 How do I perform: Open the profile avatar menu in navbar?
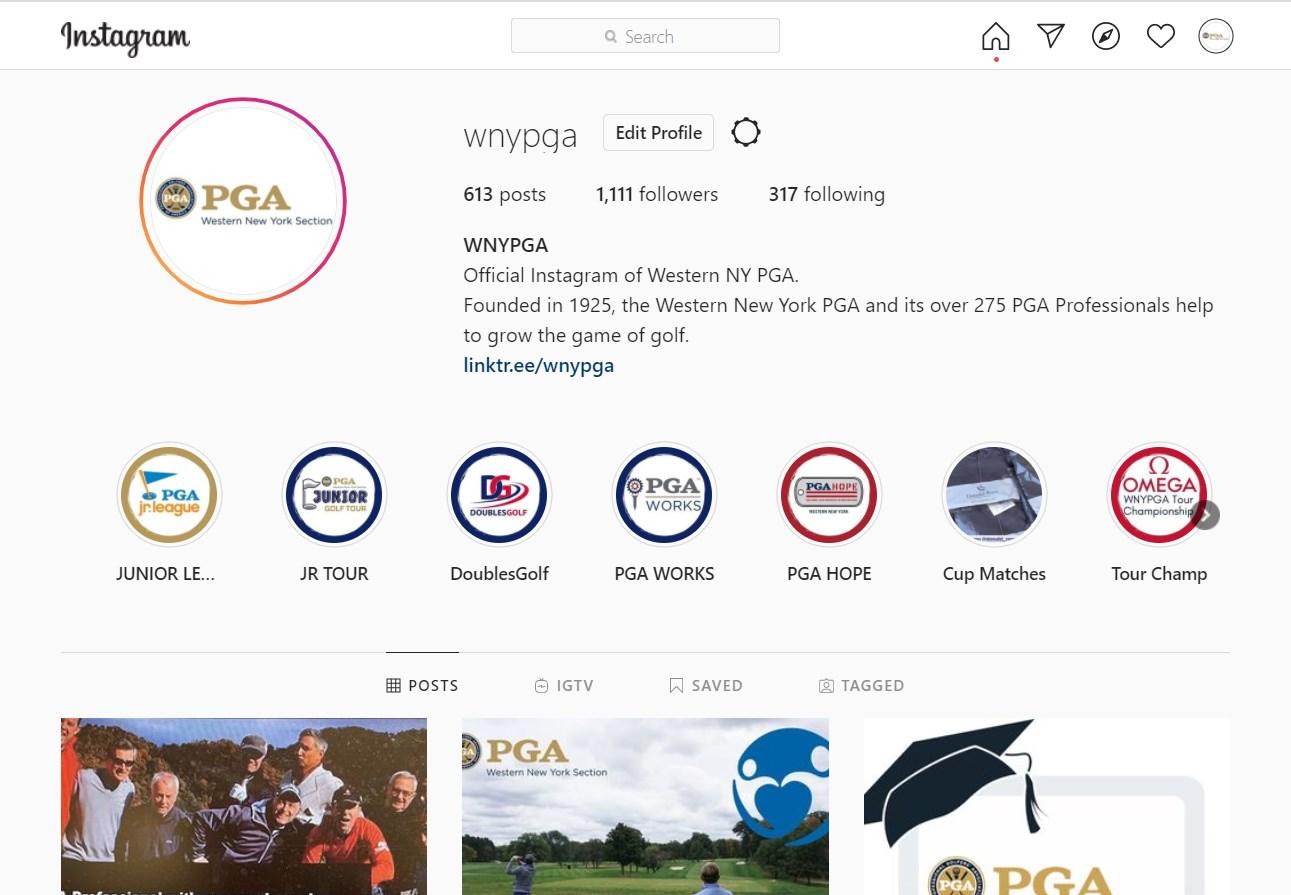click(x=1215, y=37)
